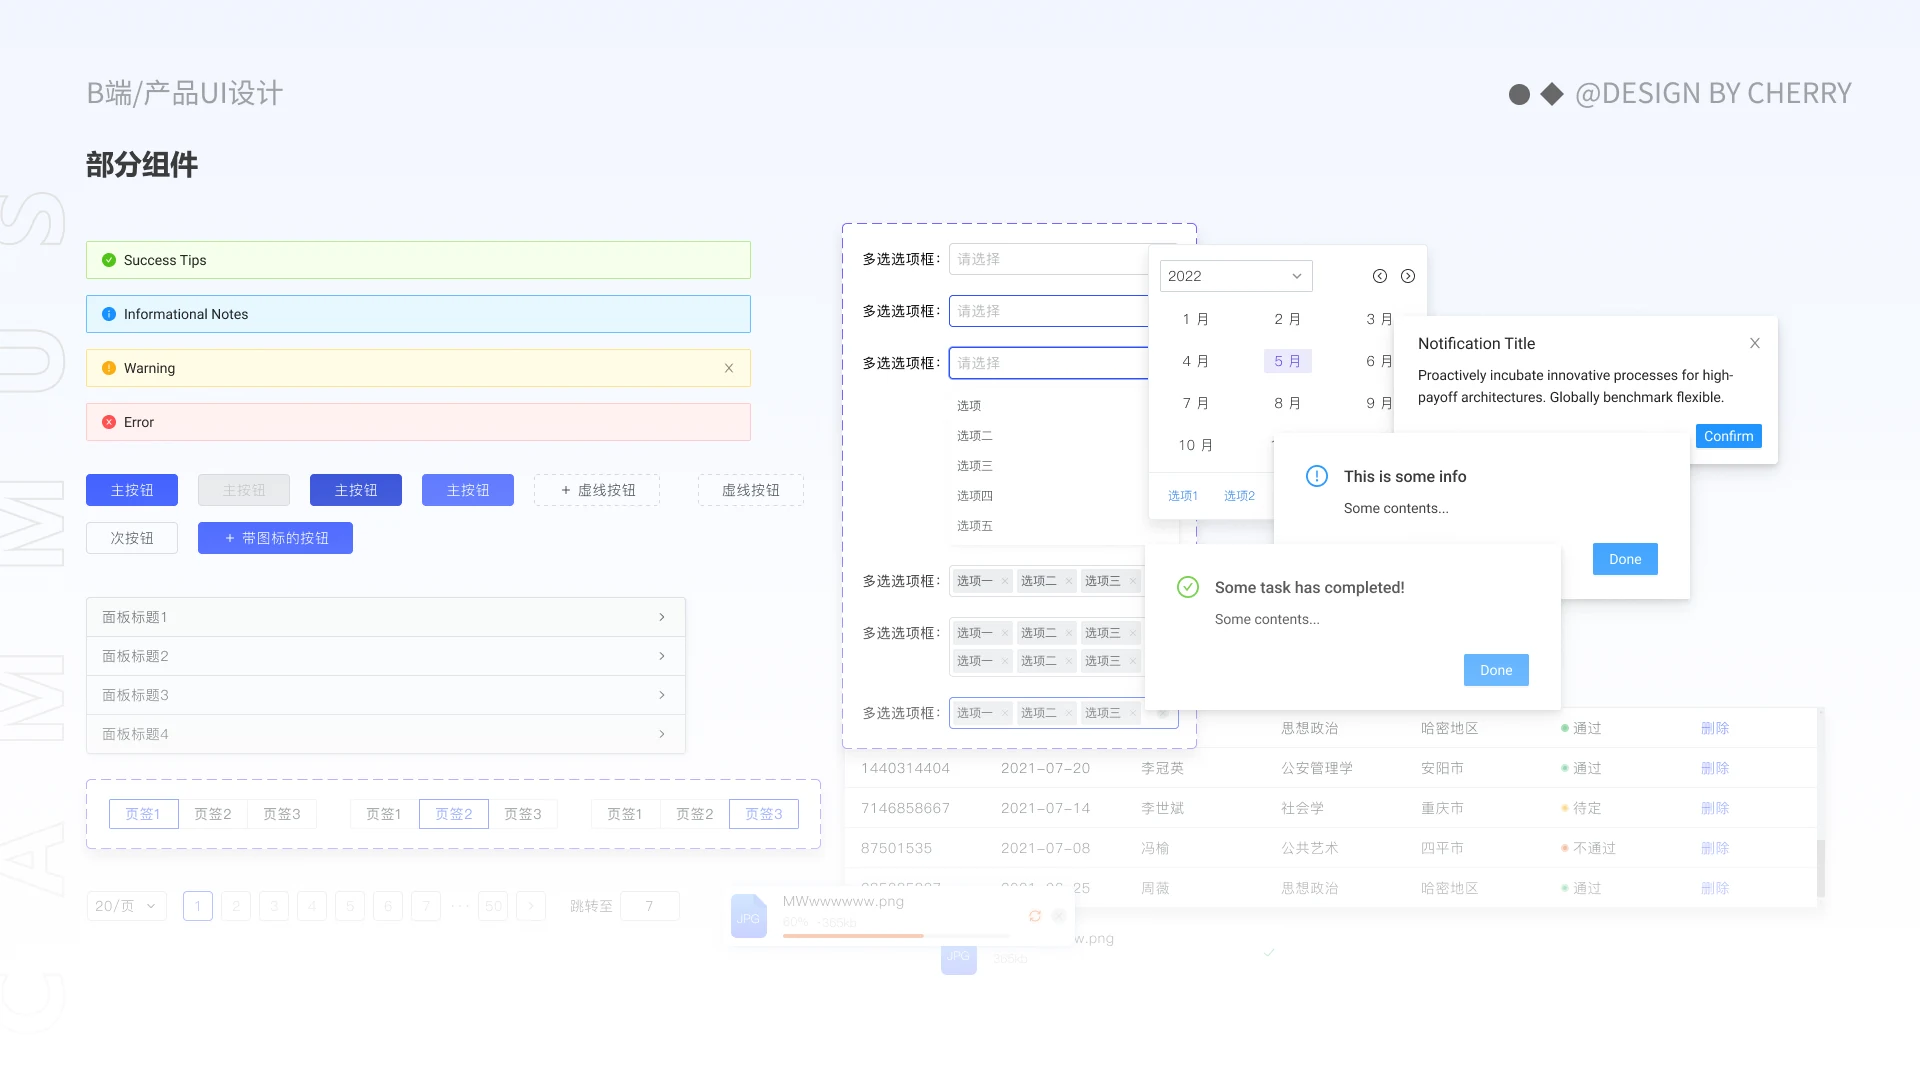Expand panel 面板标题3
Image resolution: width=1920 pixels, height=1080 pixels.
(x=386, y=695)
